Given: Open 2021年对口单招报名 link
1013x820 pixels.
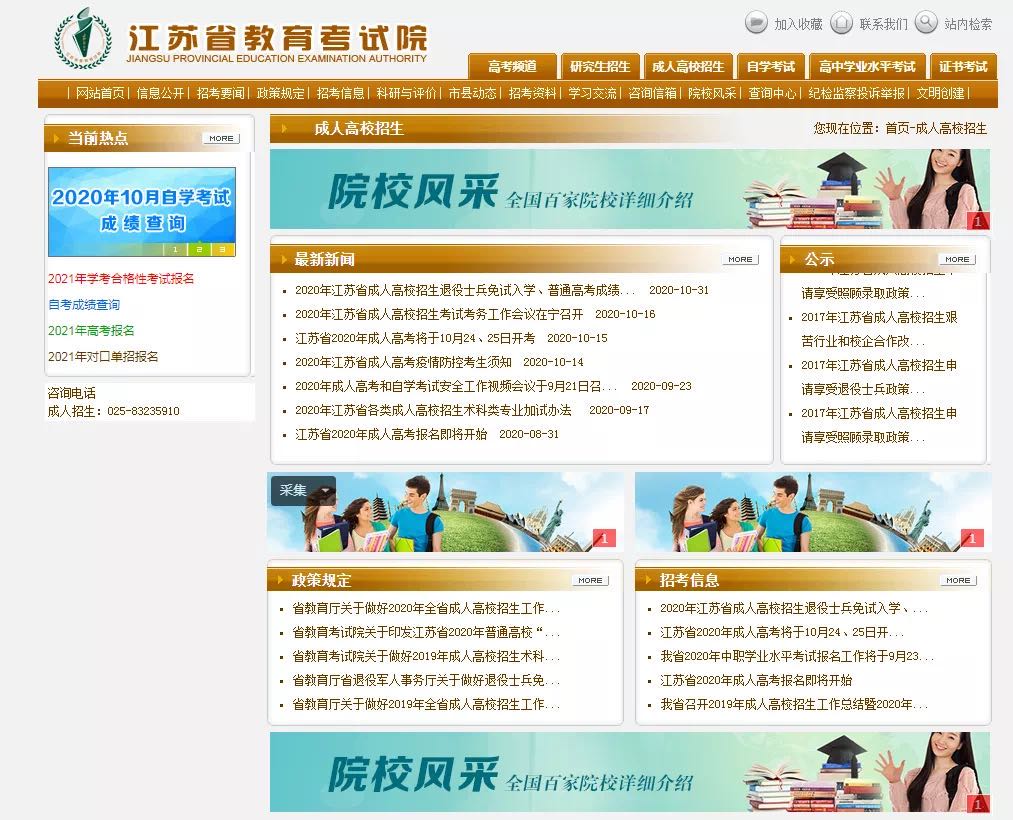Looking at the screenshot, I should tap(103, 356).
